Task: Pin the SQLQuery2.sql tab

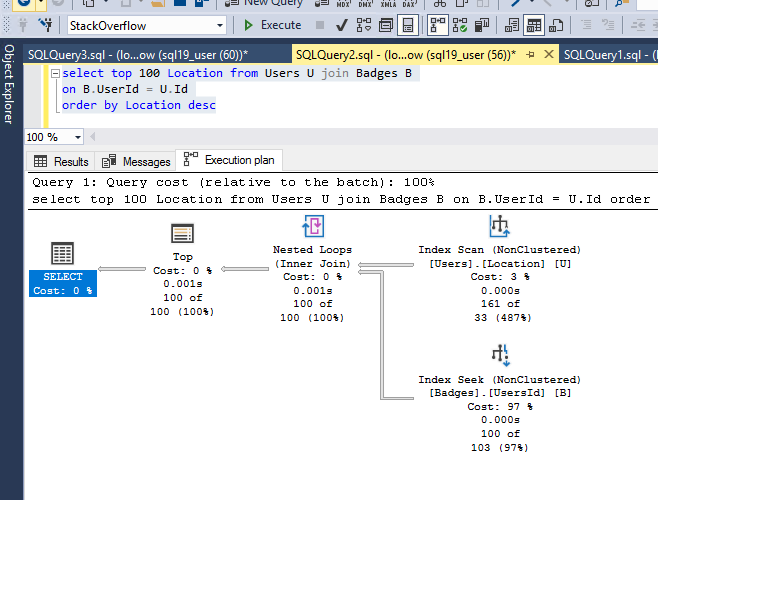Action: [x=530, y=55]
